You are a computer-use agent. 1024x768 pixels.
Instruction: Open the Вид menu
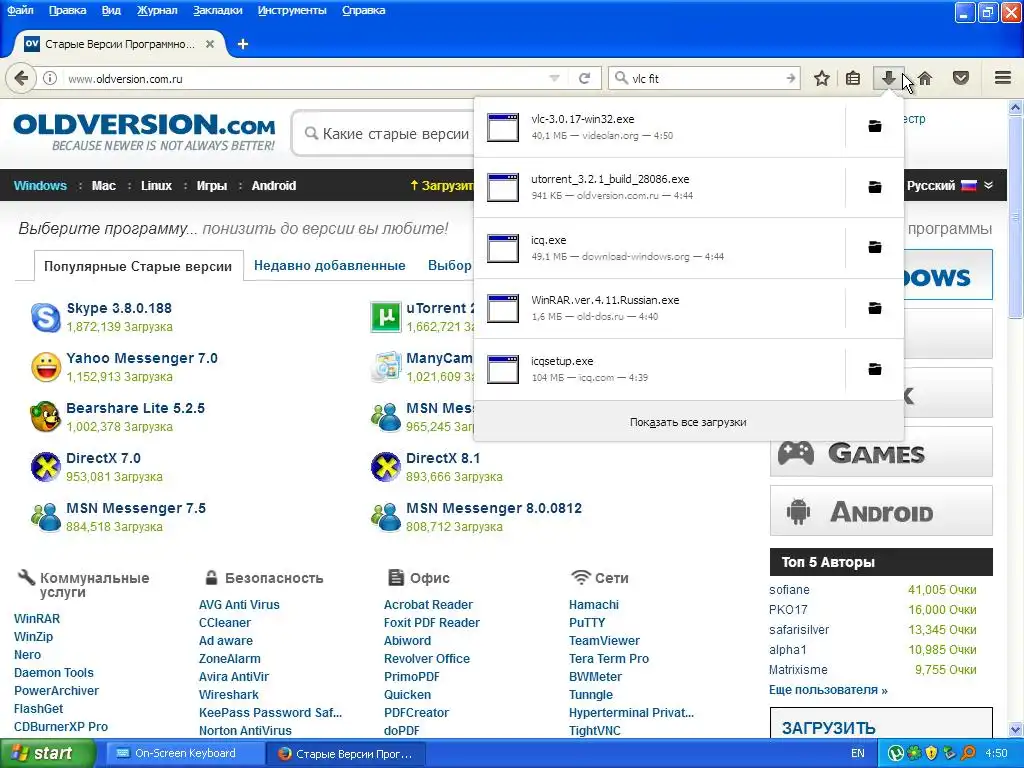coord(112,10)
